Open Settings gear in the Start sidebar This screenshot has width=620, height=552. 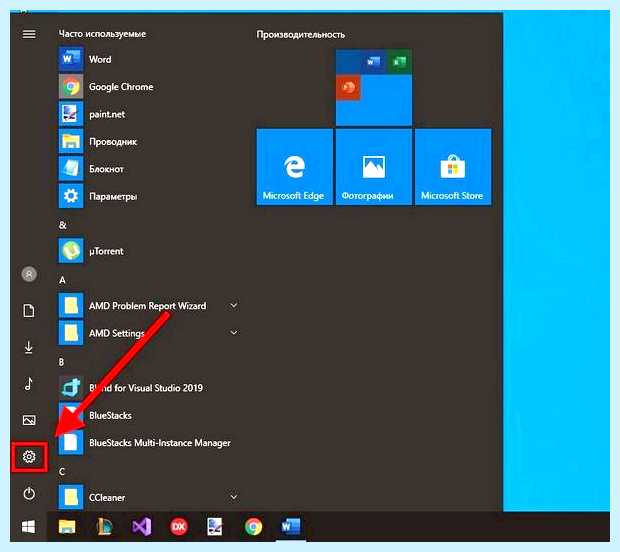pos(29,457)
